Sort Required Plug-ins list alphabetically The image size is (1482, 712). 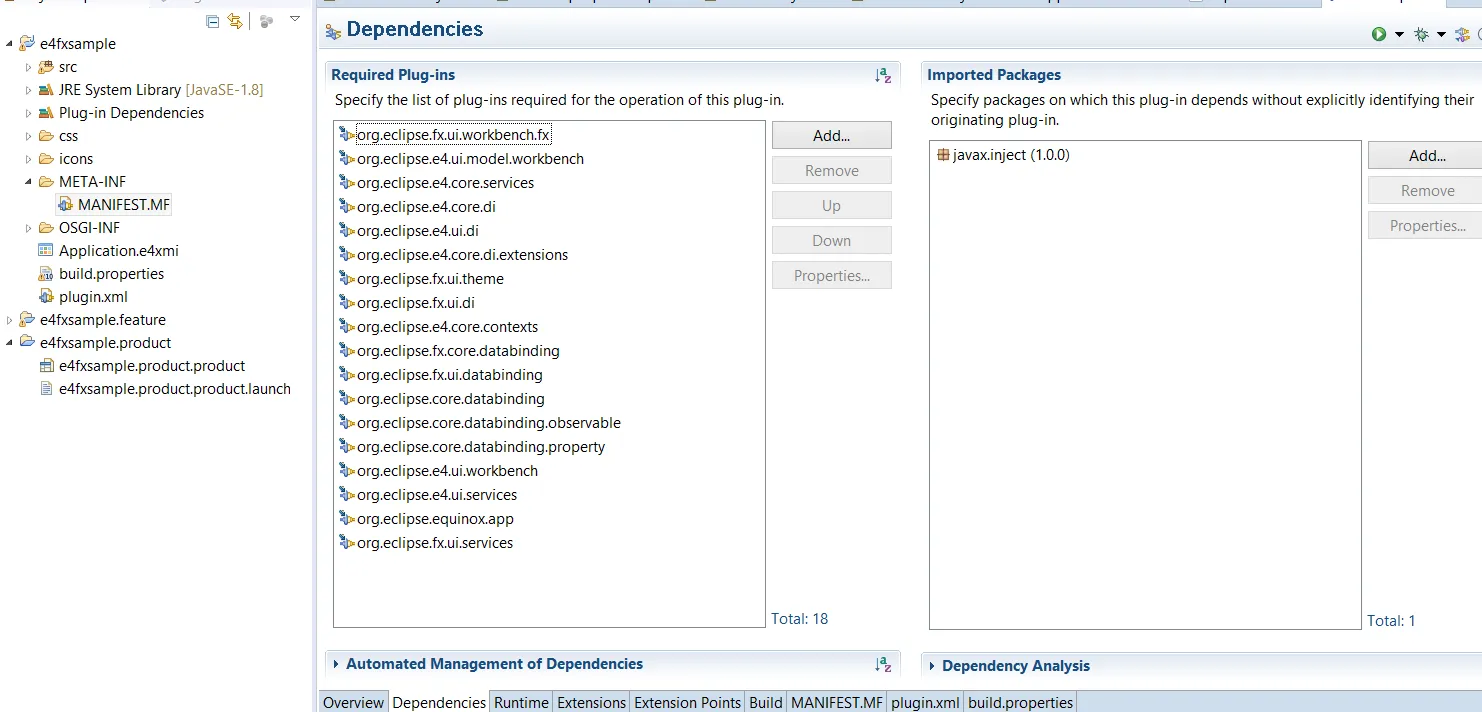(x=883, y=75)
